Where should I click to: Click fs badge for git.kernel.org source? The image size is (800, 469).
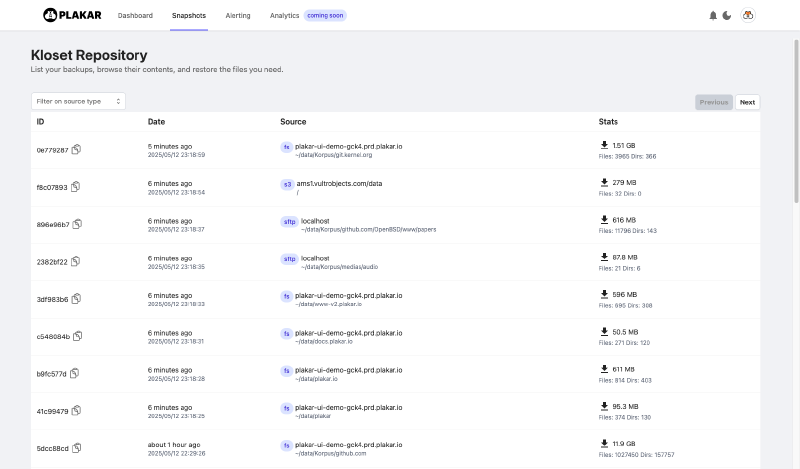coord(286,147)
